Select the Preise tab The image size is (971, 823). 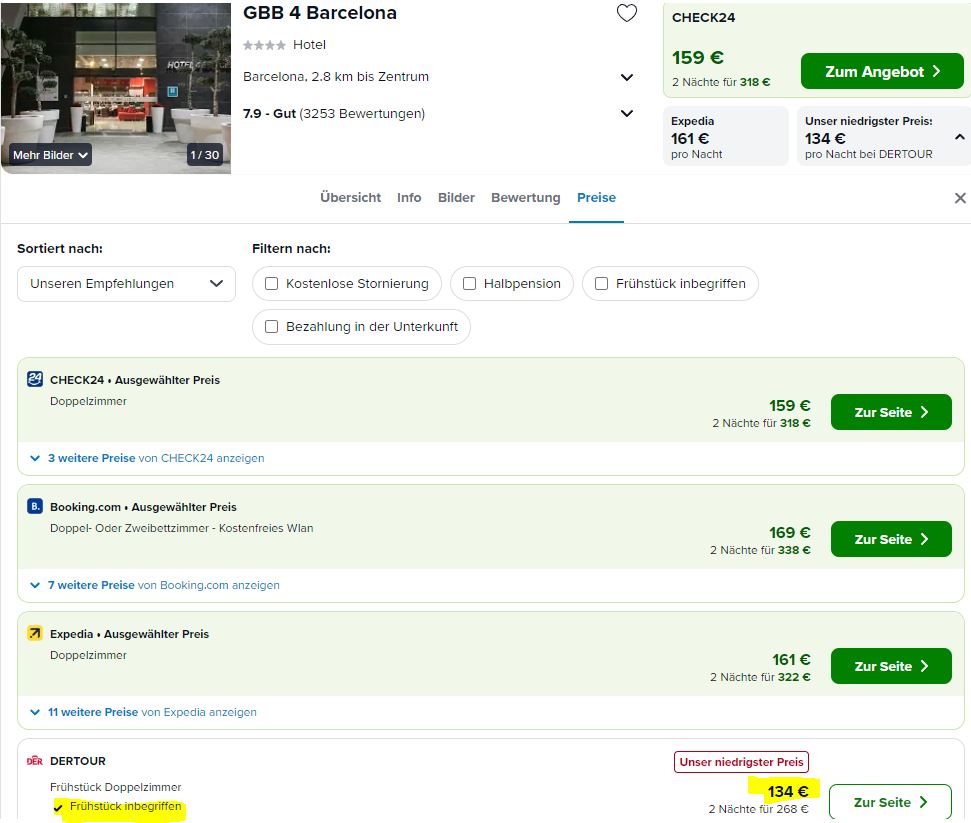pos(596,198)
